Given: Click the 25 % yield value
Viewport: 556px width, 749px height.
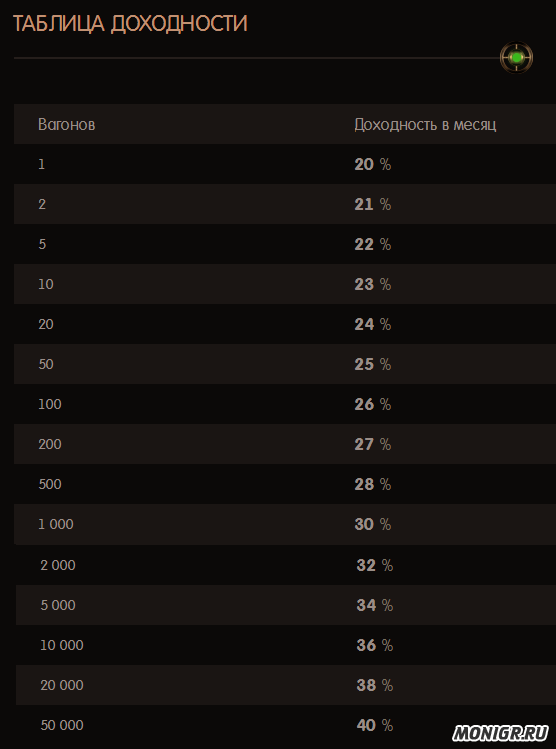Looking at the screenshot, I should coord(373,364).
